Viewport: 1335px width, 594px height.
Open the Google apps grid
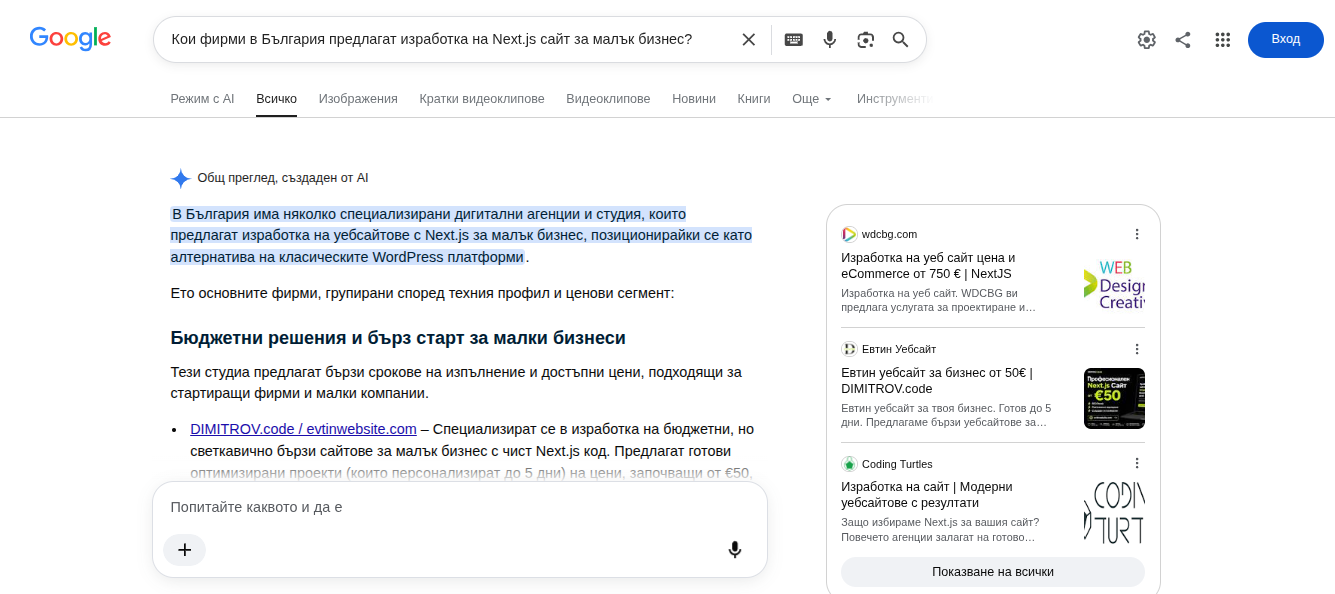pos(1222,40)
